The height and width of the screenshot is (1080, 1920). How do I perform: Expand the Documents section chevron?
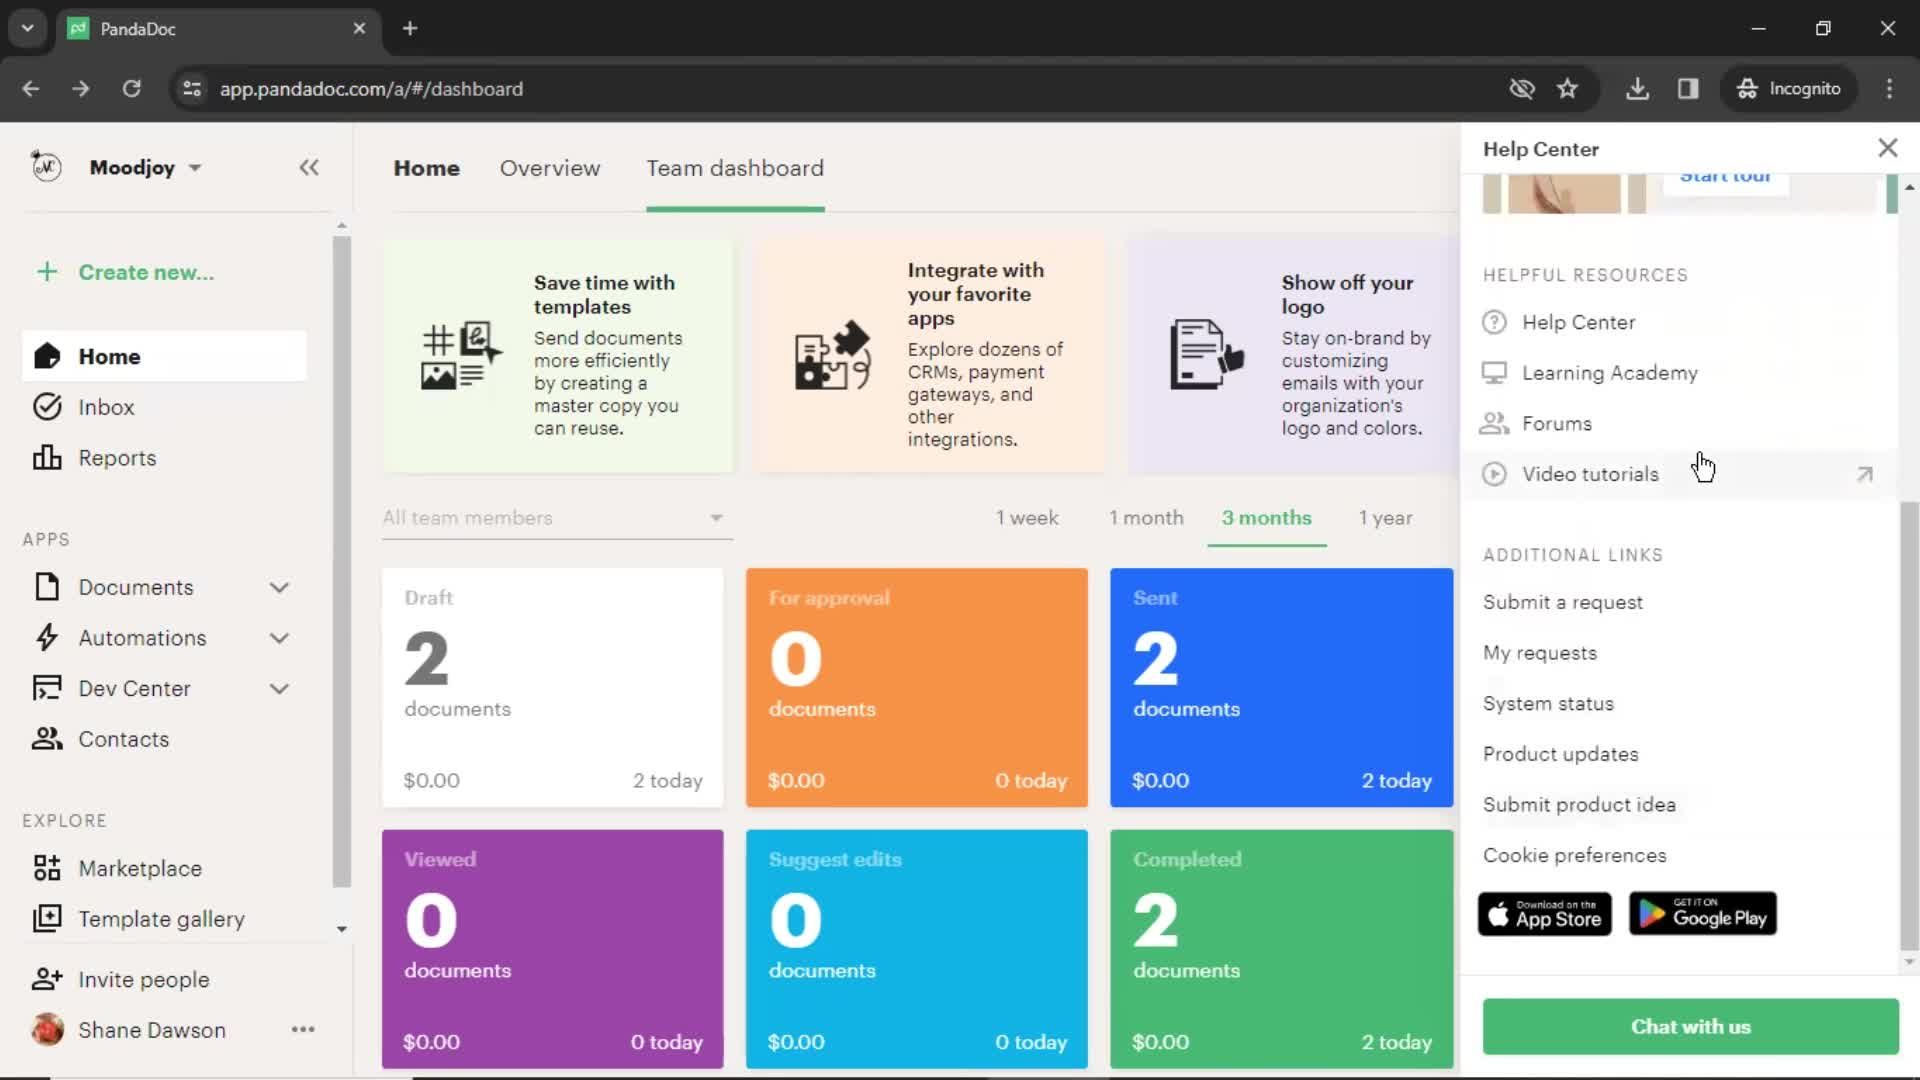click(x=279, y=587)
